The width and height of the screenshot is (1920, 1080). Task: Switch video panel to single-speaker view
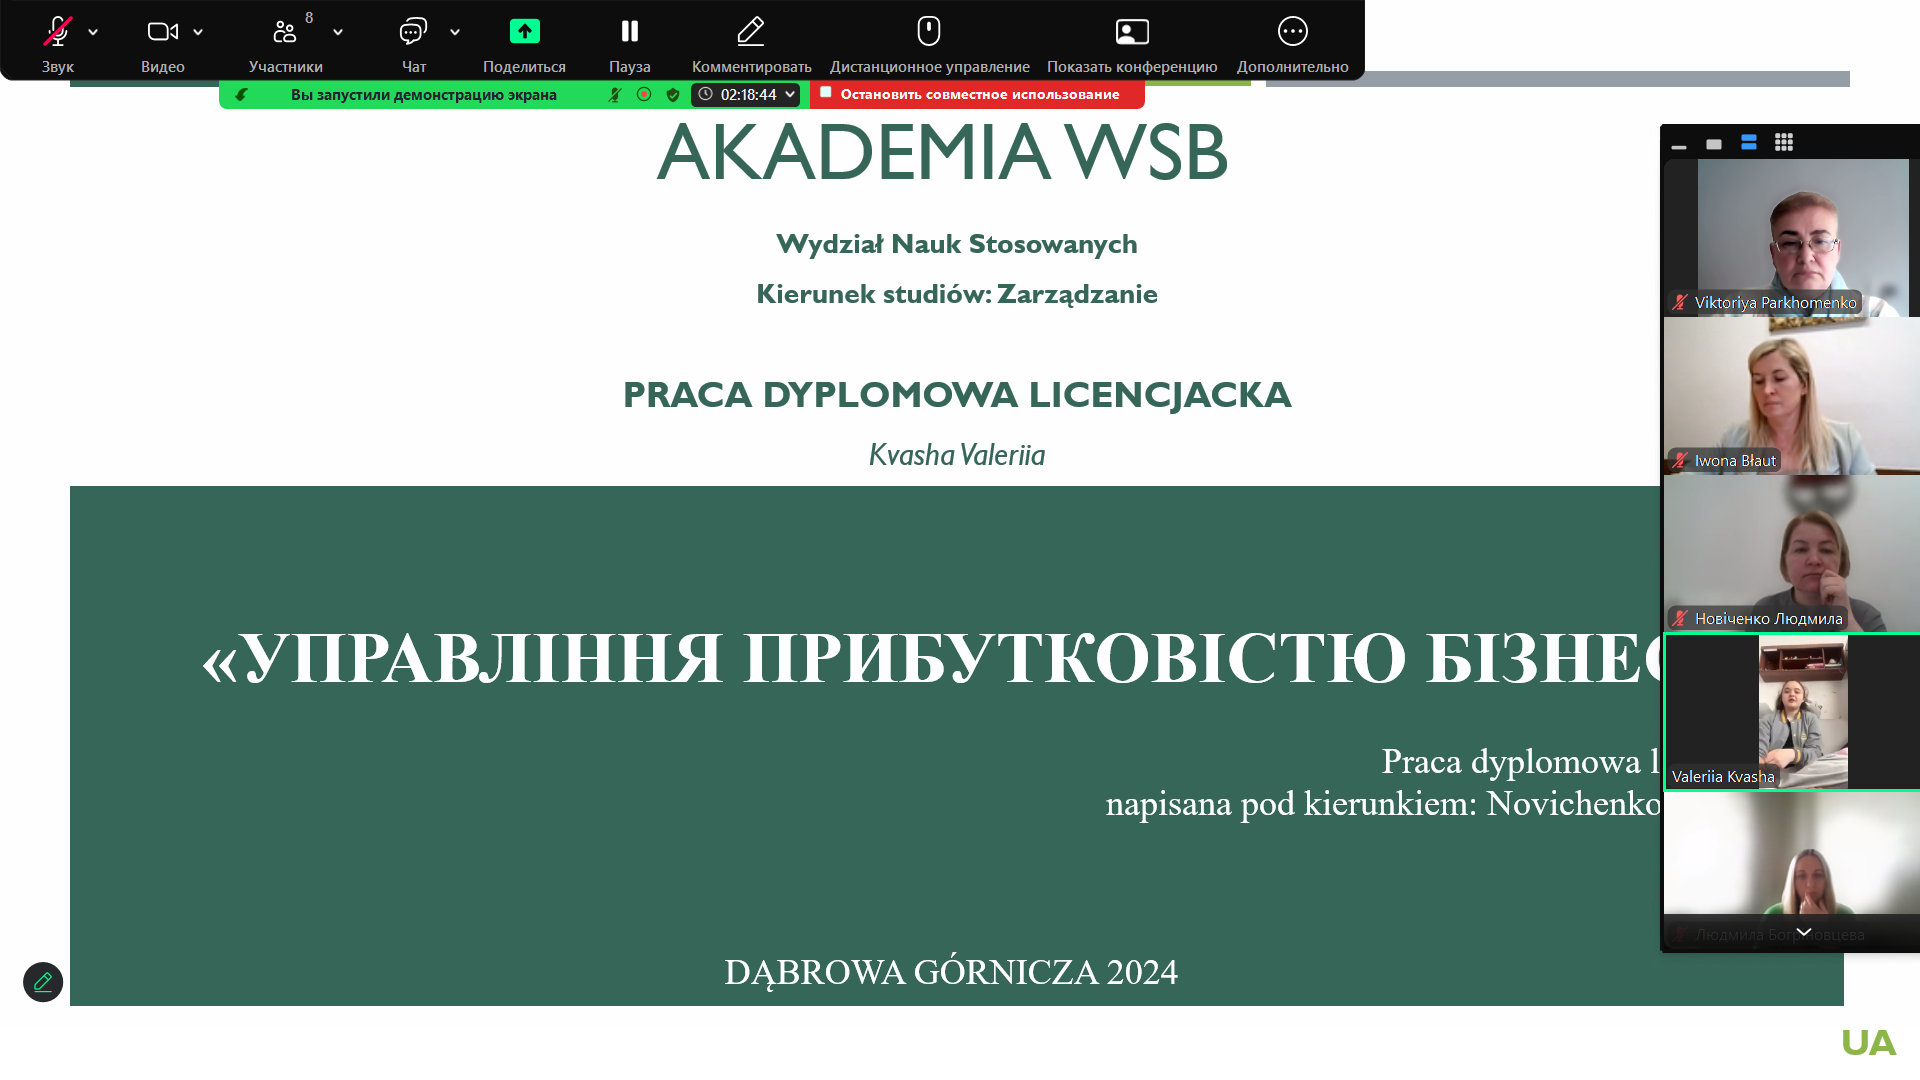[x=1714, y=144]
